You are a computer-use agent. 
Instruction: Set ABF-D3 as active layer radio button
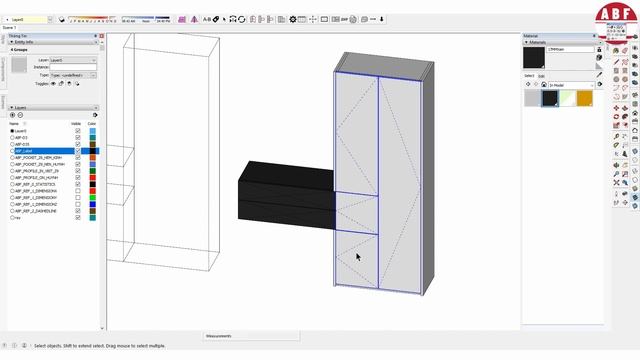(x=12, y=138)
